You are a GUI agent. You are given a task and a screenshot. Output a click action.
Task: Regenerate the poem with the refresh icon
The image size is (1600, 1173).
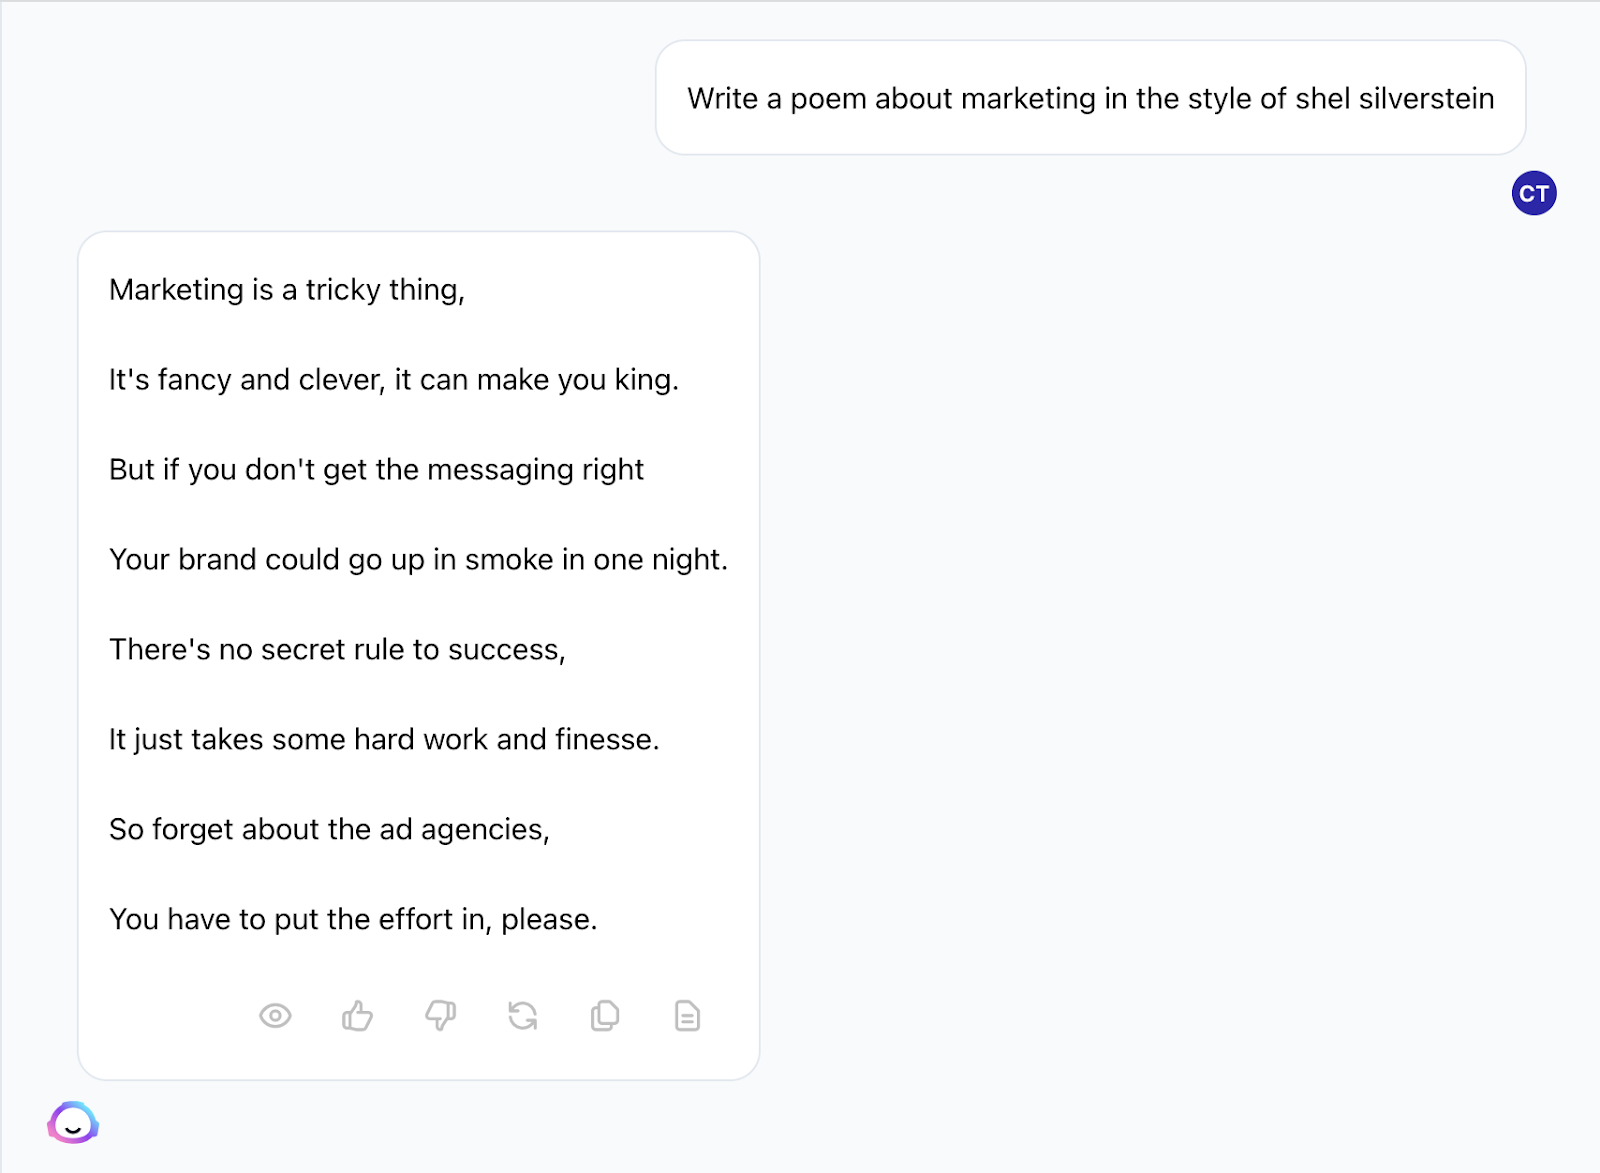pyautogui.click(x=523, y=1016)
